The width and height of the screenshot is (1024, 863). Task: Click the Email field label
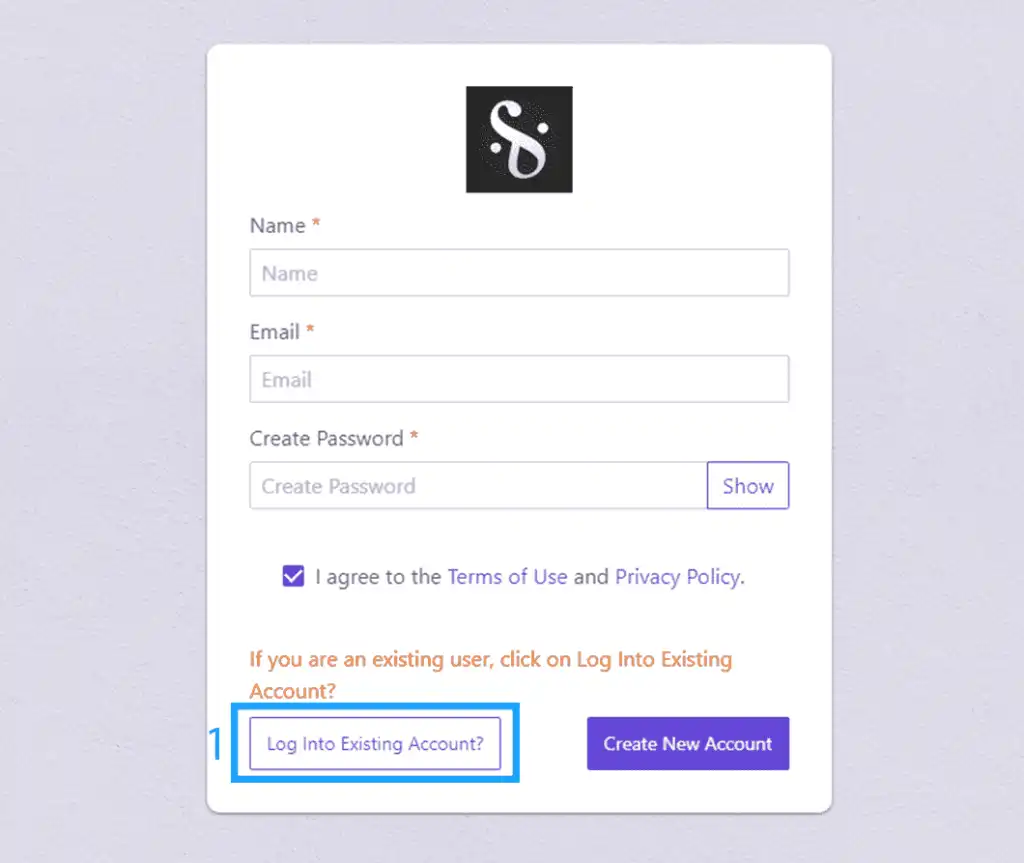click(275, 332)
